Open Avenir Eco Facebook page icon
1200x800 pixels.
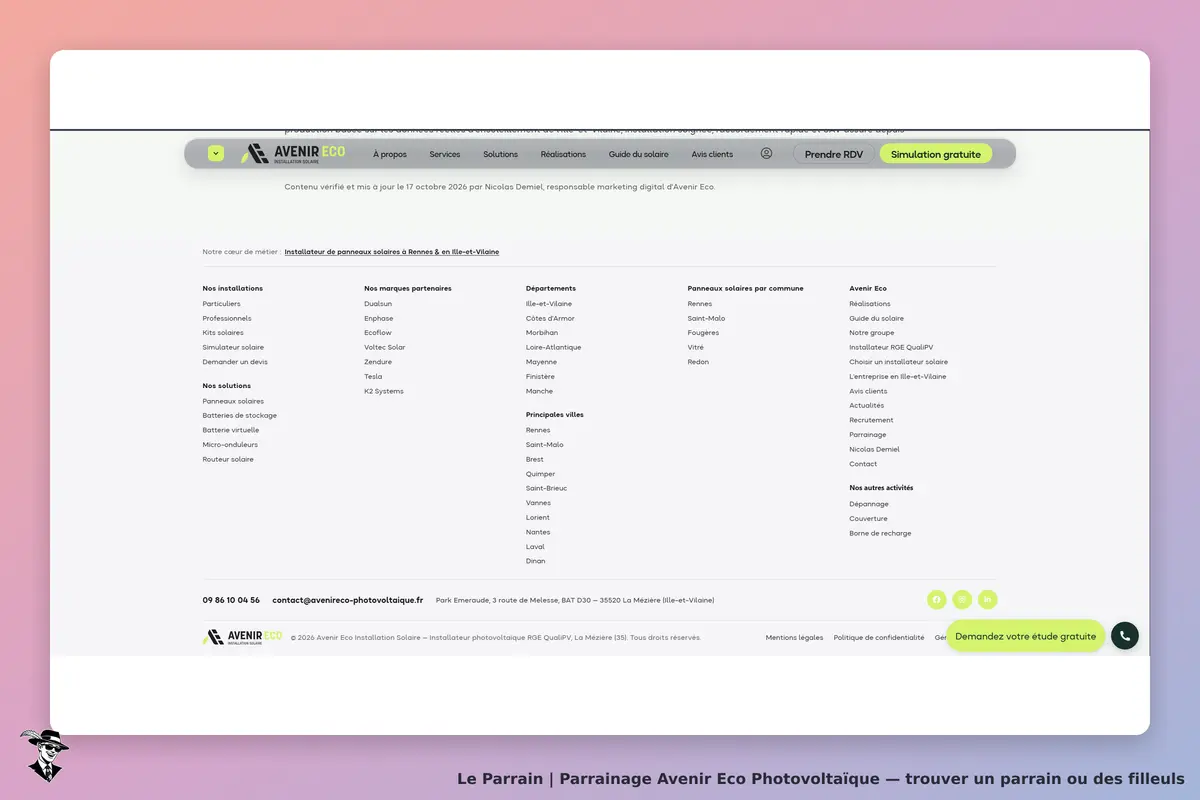point(936,600)
